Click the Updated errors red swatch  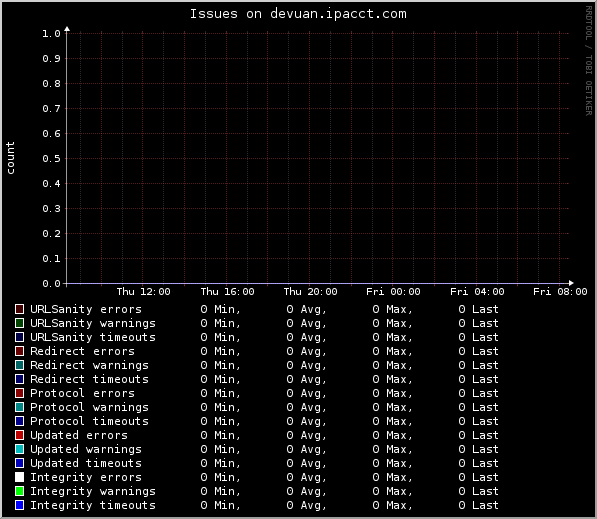pyautogui.click(x=19, y=435)
